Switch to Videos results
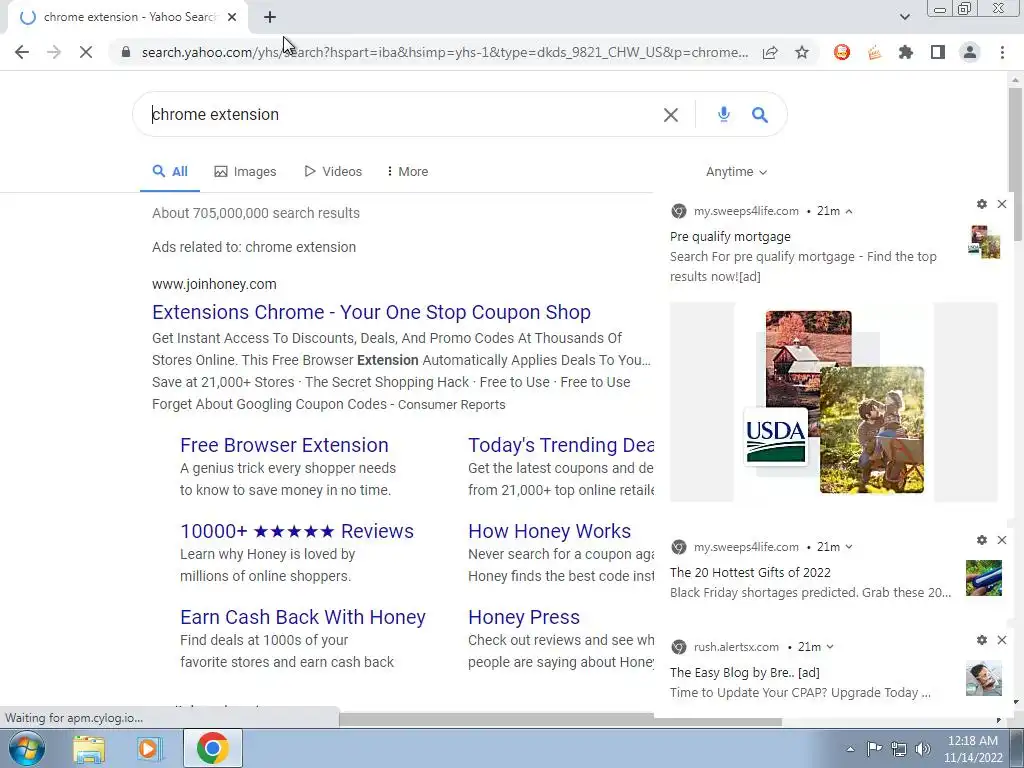 pos(333,172)
